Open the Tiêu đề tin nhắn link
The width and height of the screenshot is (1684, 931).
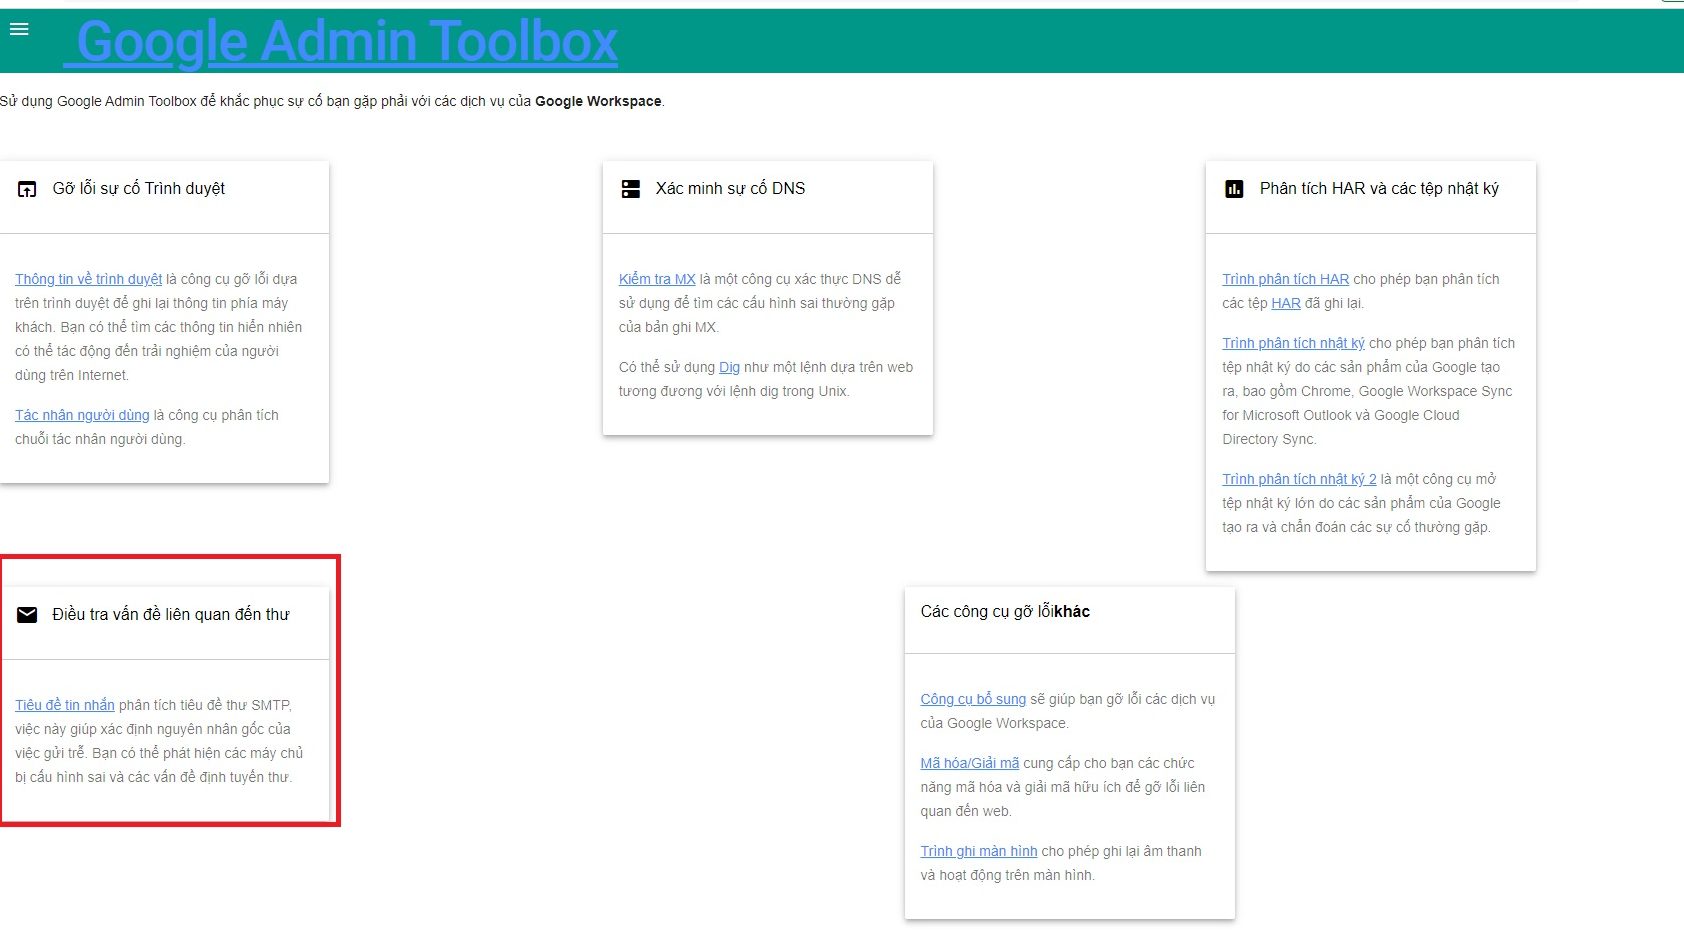point(65,705)
